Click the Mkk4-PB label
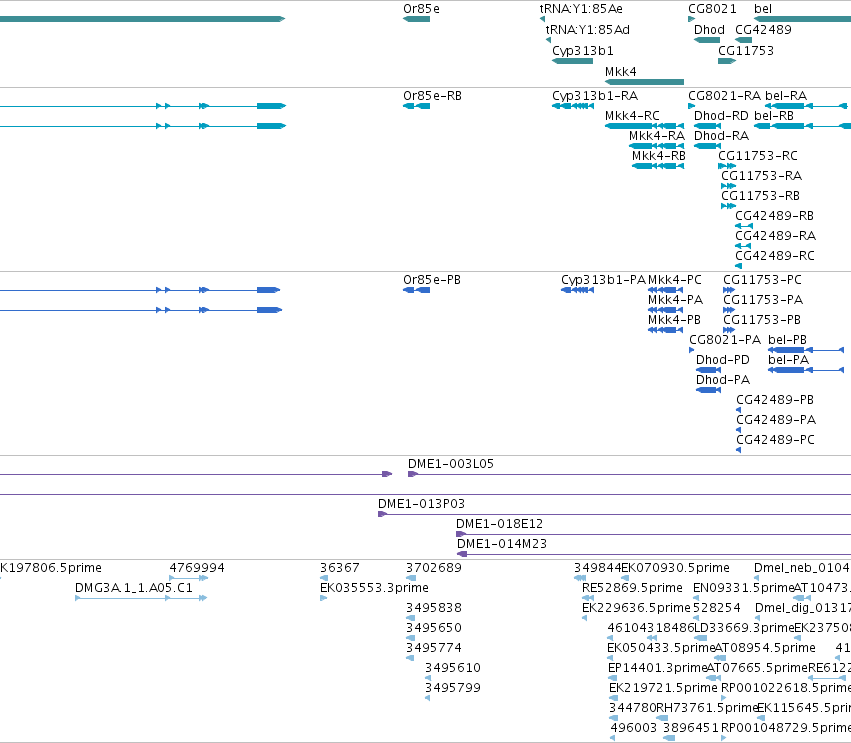851x743 pixels. (x=674, y=320)
